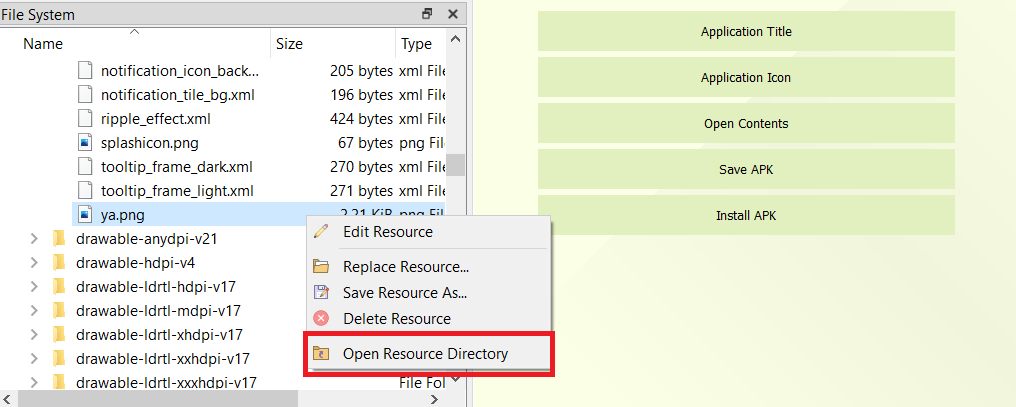
Task: Expand the drawable-hdpi-v4 folder
Action: [x=34, y=263]
